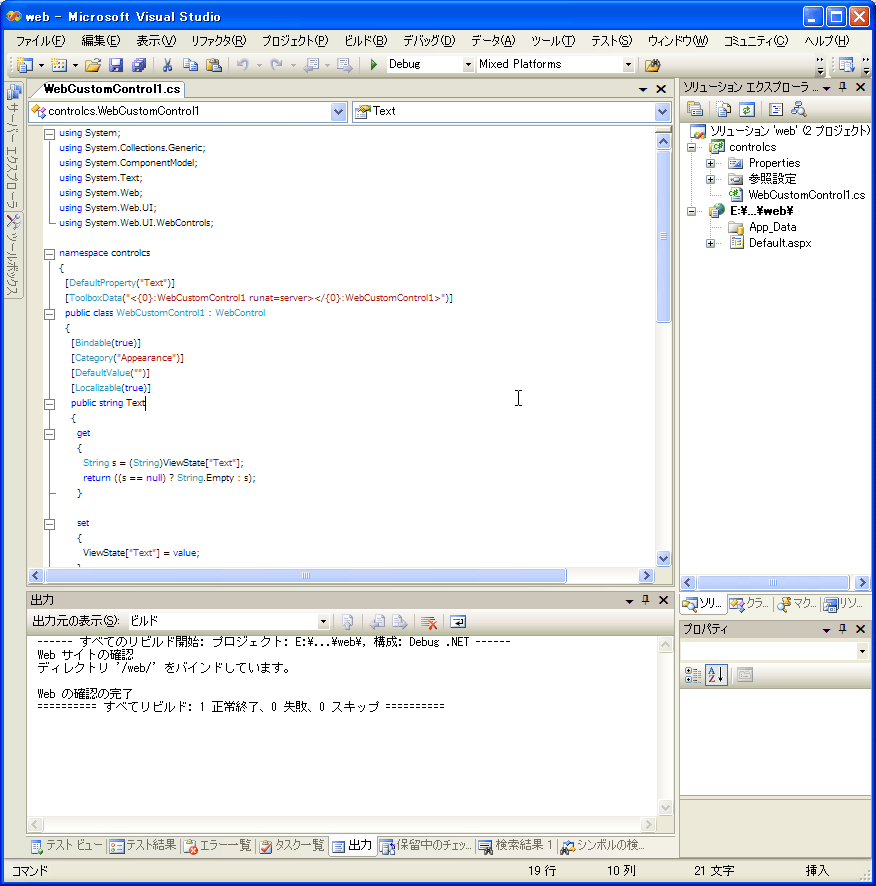Select the App_Data folder
Screen dimensions: 876x886
[772, 227]
